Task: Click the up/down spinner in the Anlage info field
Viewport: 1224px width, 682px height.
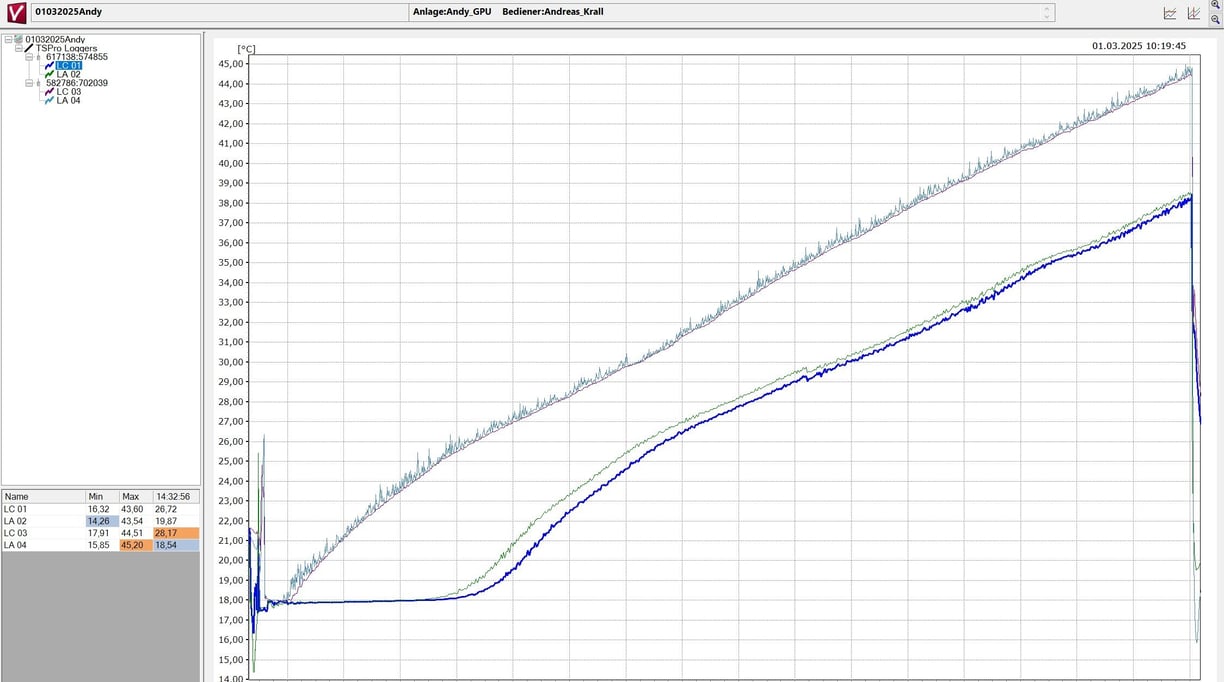Action: pos(1047,13)
